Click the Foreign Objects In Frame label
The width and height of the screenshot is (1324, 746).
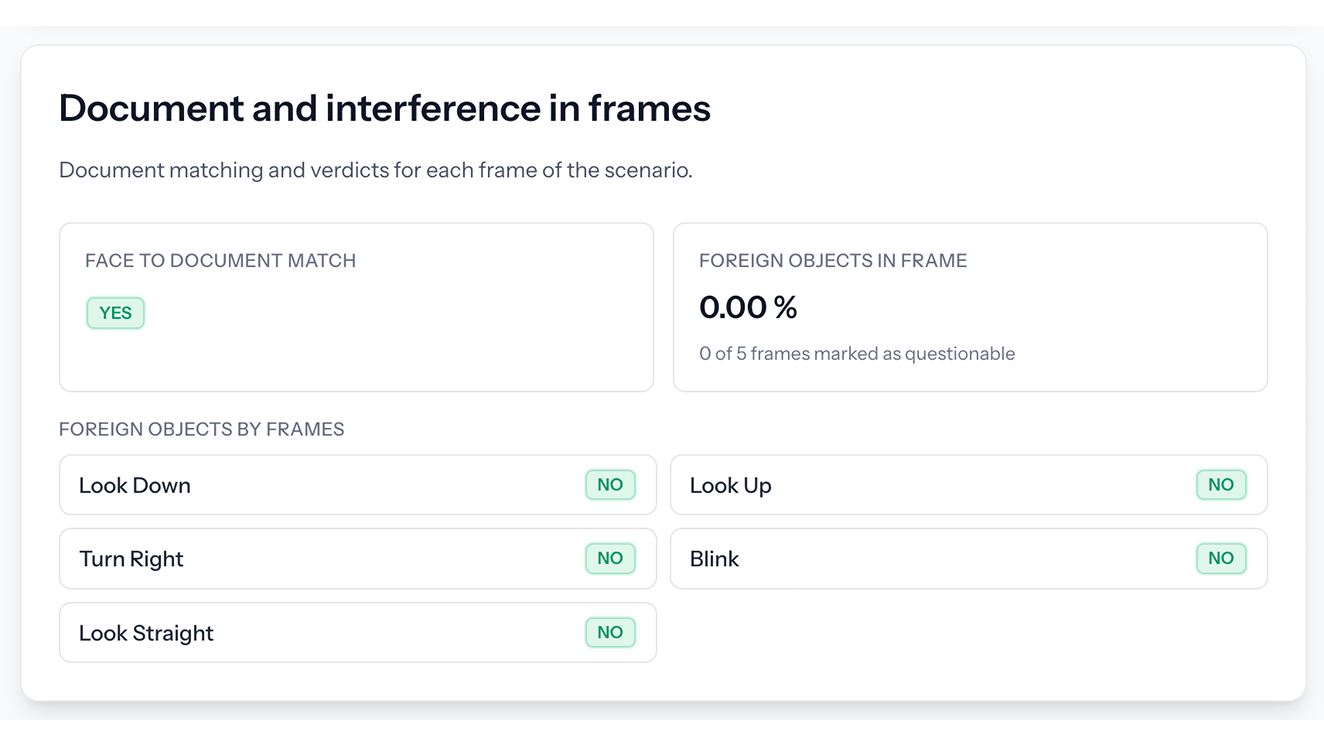(x=832, y=261)
